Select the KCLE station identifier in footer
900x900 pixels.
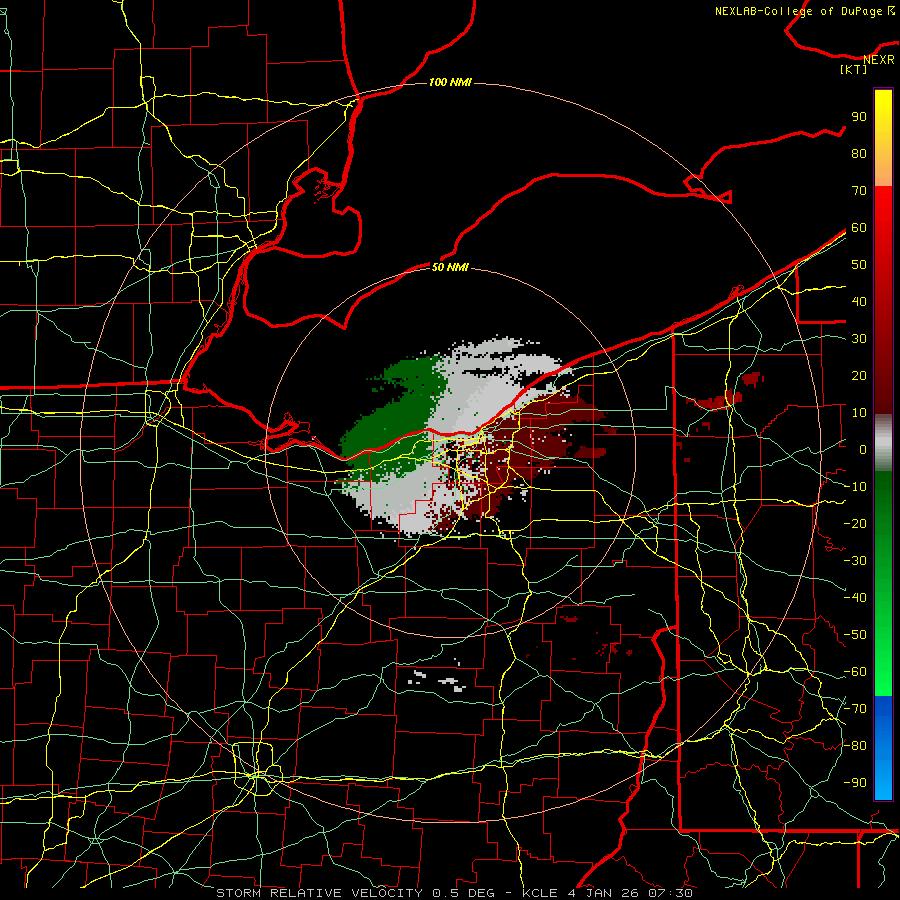tap(540, 893)
